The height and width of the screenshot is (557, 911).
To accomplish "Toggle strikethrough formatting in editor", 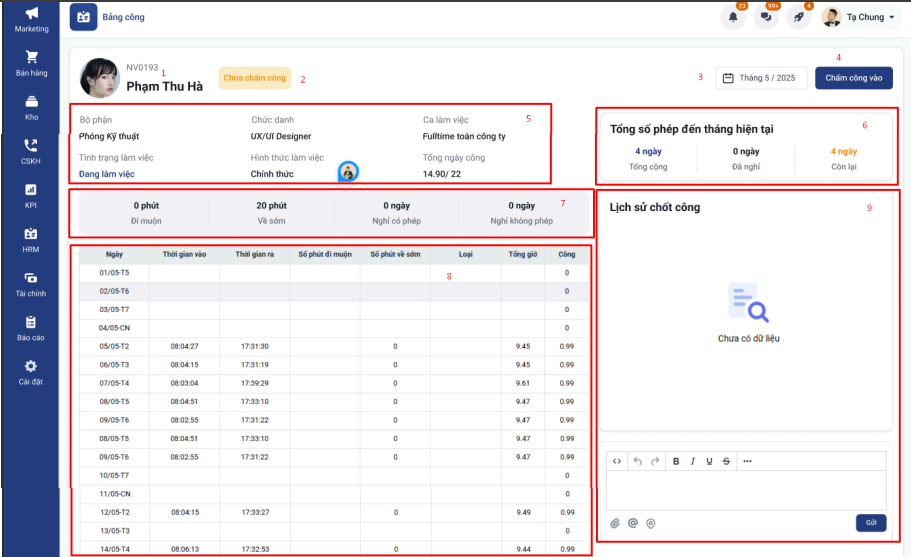I will click(x=725, y=461).
